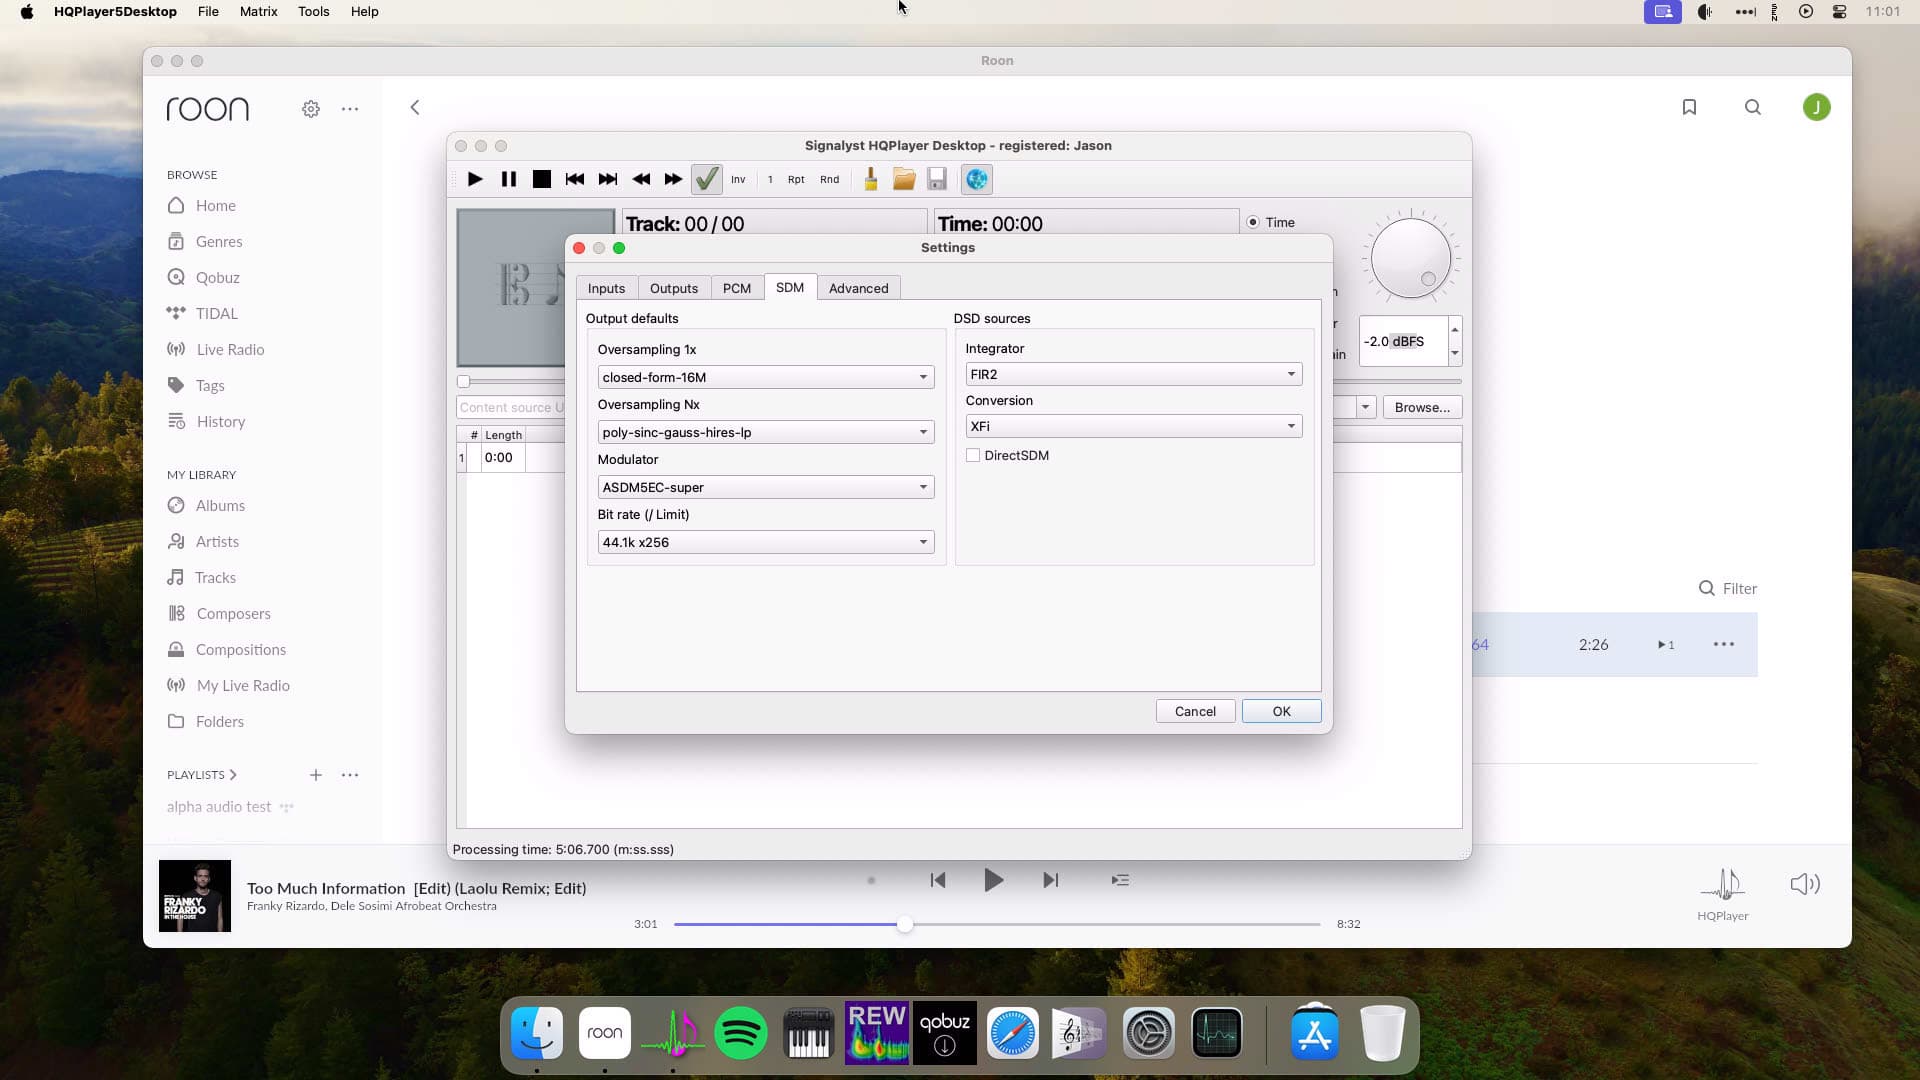Select the Time radio button in HQPlayer
1920x1080 pixels.
(x=1253, y=222)
